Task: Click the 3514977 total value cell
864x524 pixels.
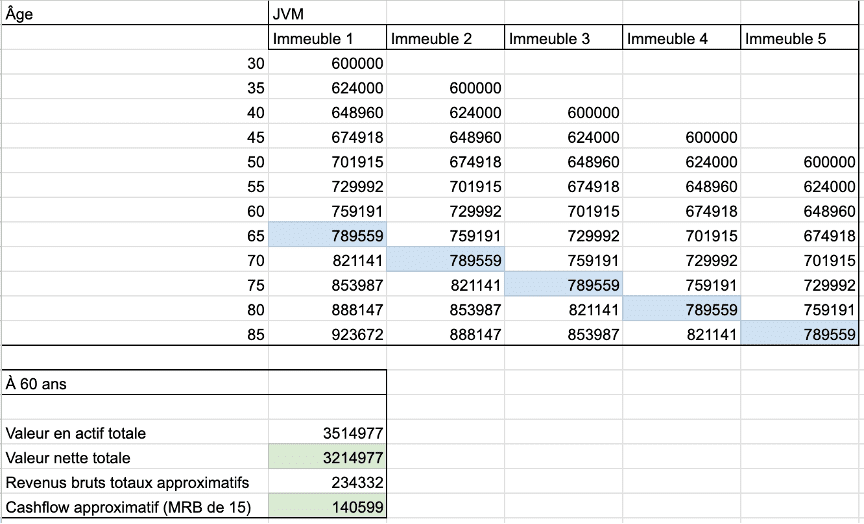Action: [x=326, y=433]
